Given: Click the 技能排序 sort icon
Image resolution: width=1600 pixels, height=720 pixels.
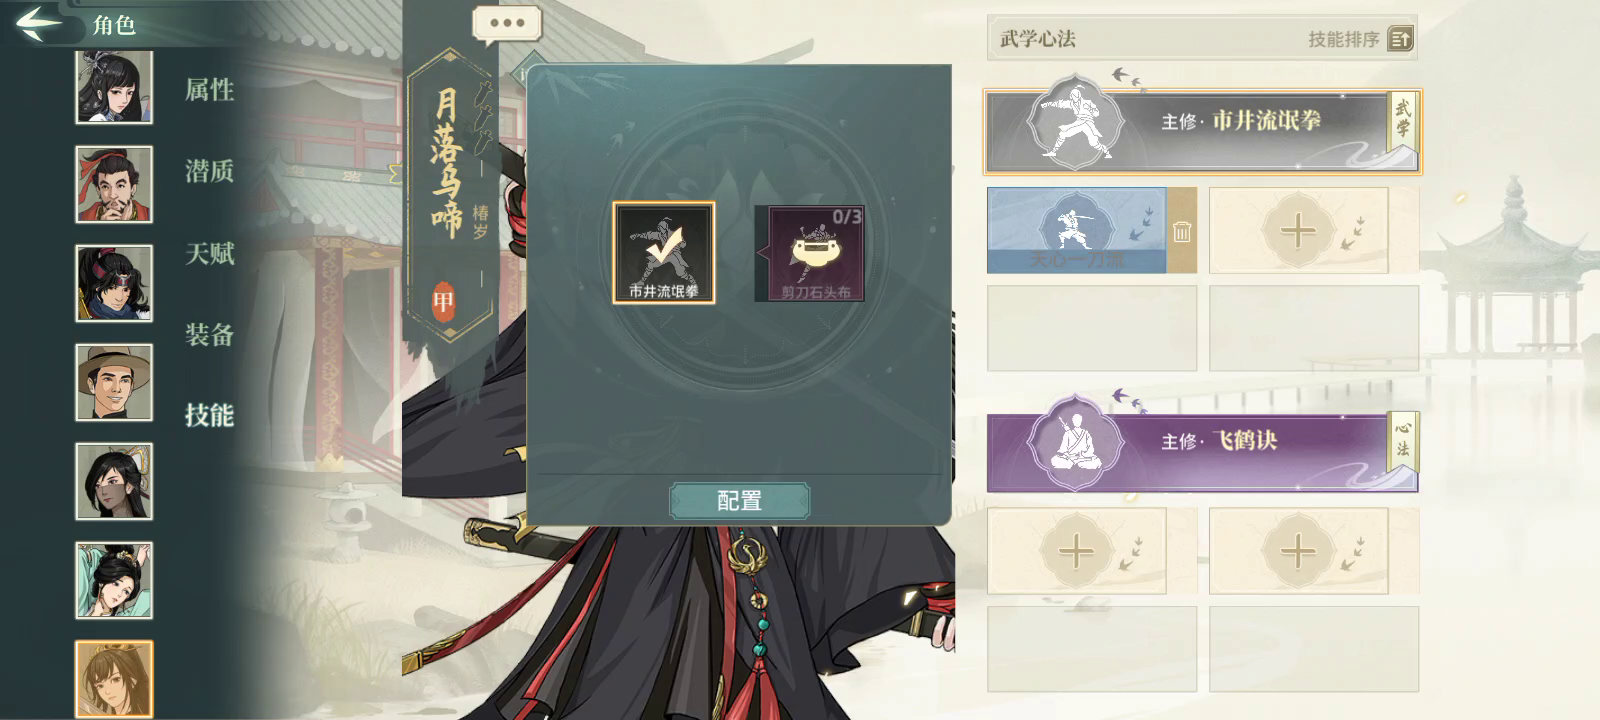Looking at the screenshot, I should 1400,39.
